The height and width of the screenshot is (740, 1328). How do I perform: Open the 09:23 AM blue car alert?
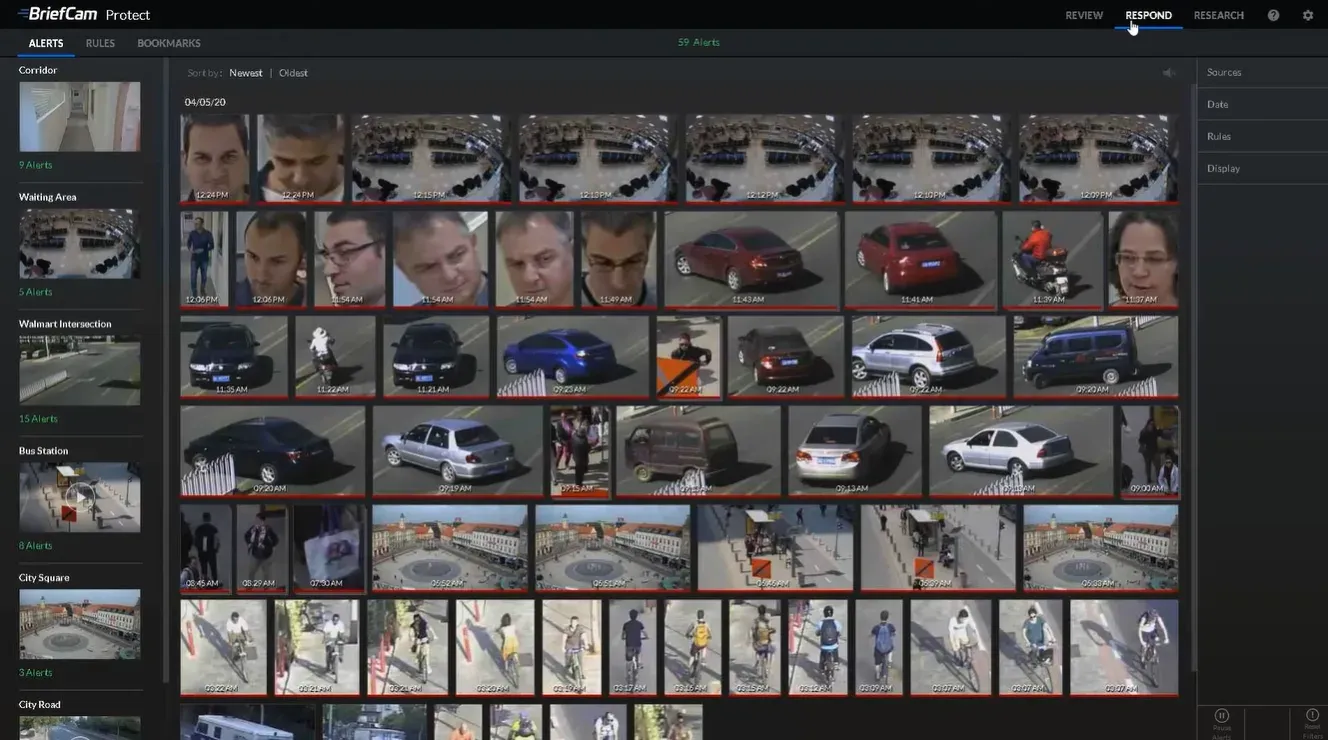[573, 357]
